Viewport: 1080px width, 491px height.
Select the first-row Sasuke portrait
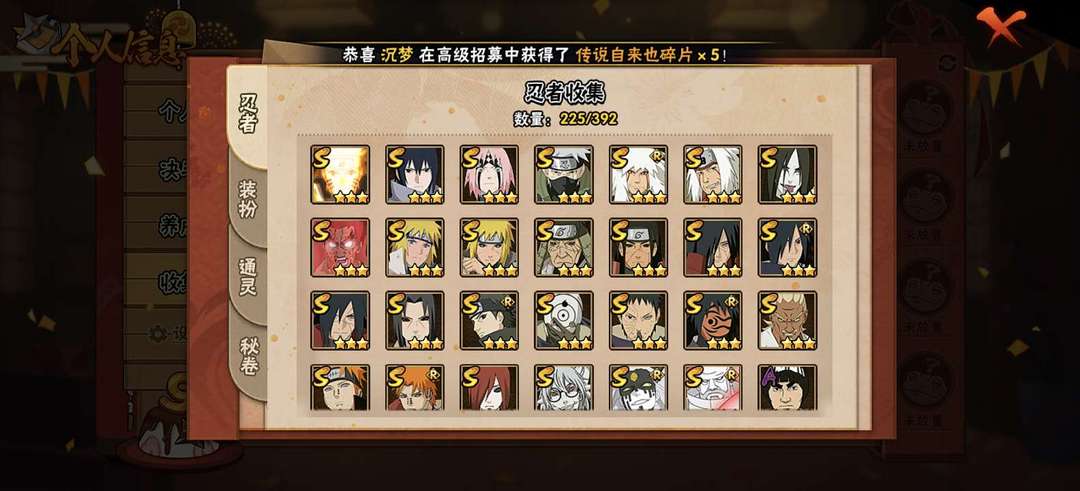(415, 174)
